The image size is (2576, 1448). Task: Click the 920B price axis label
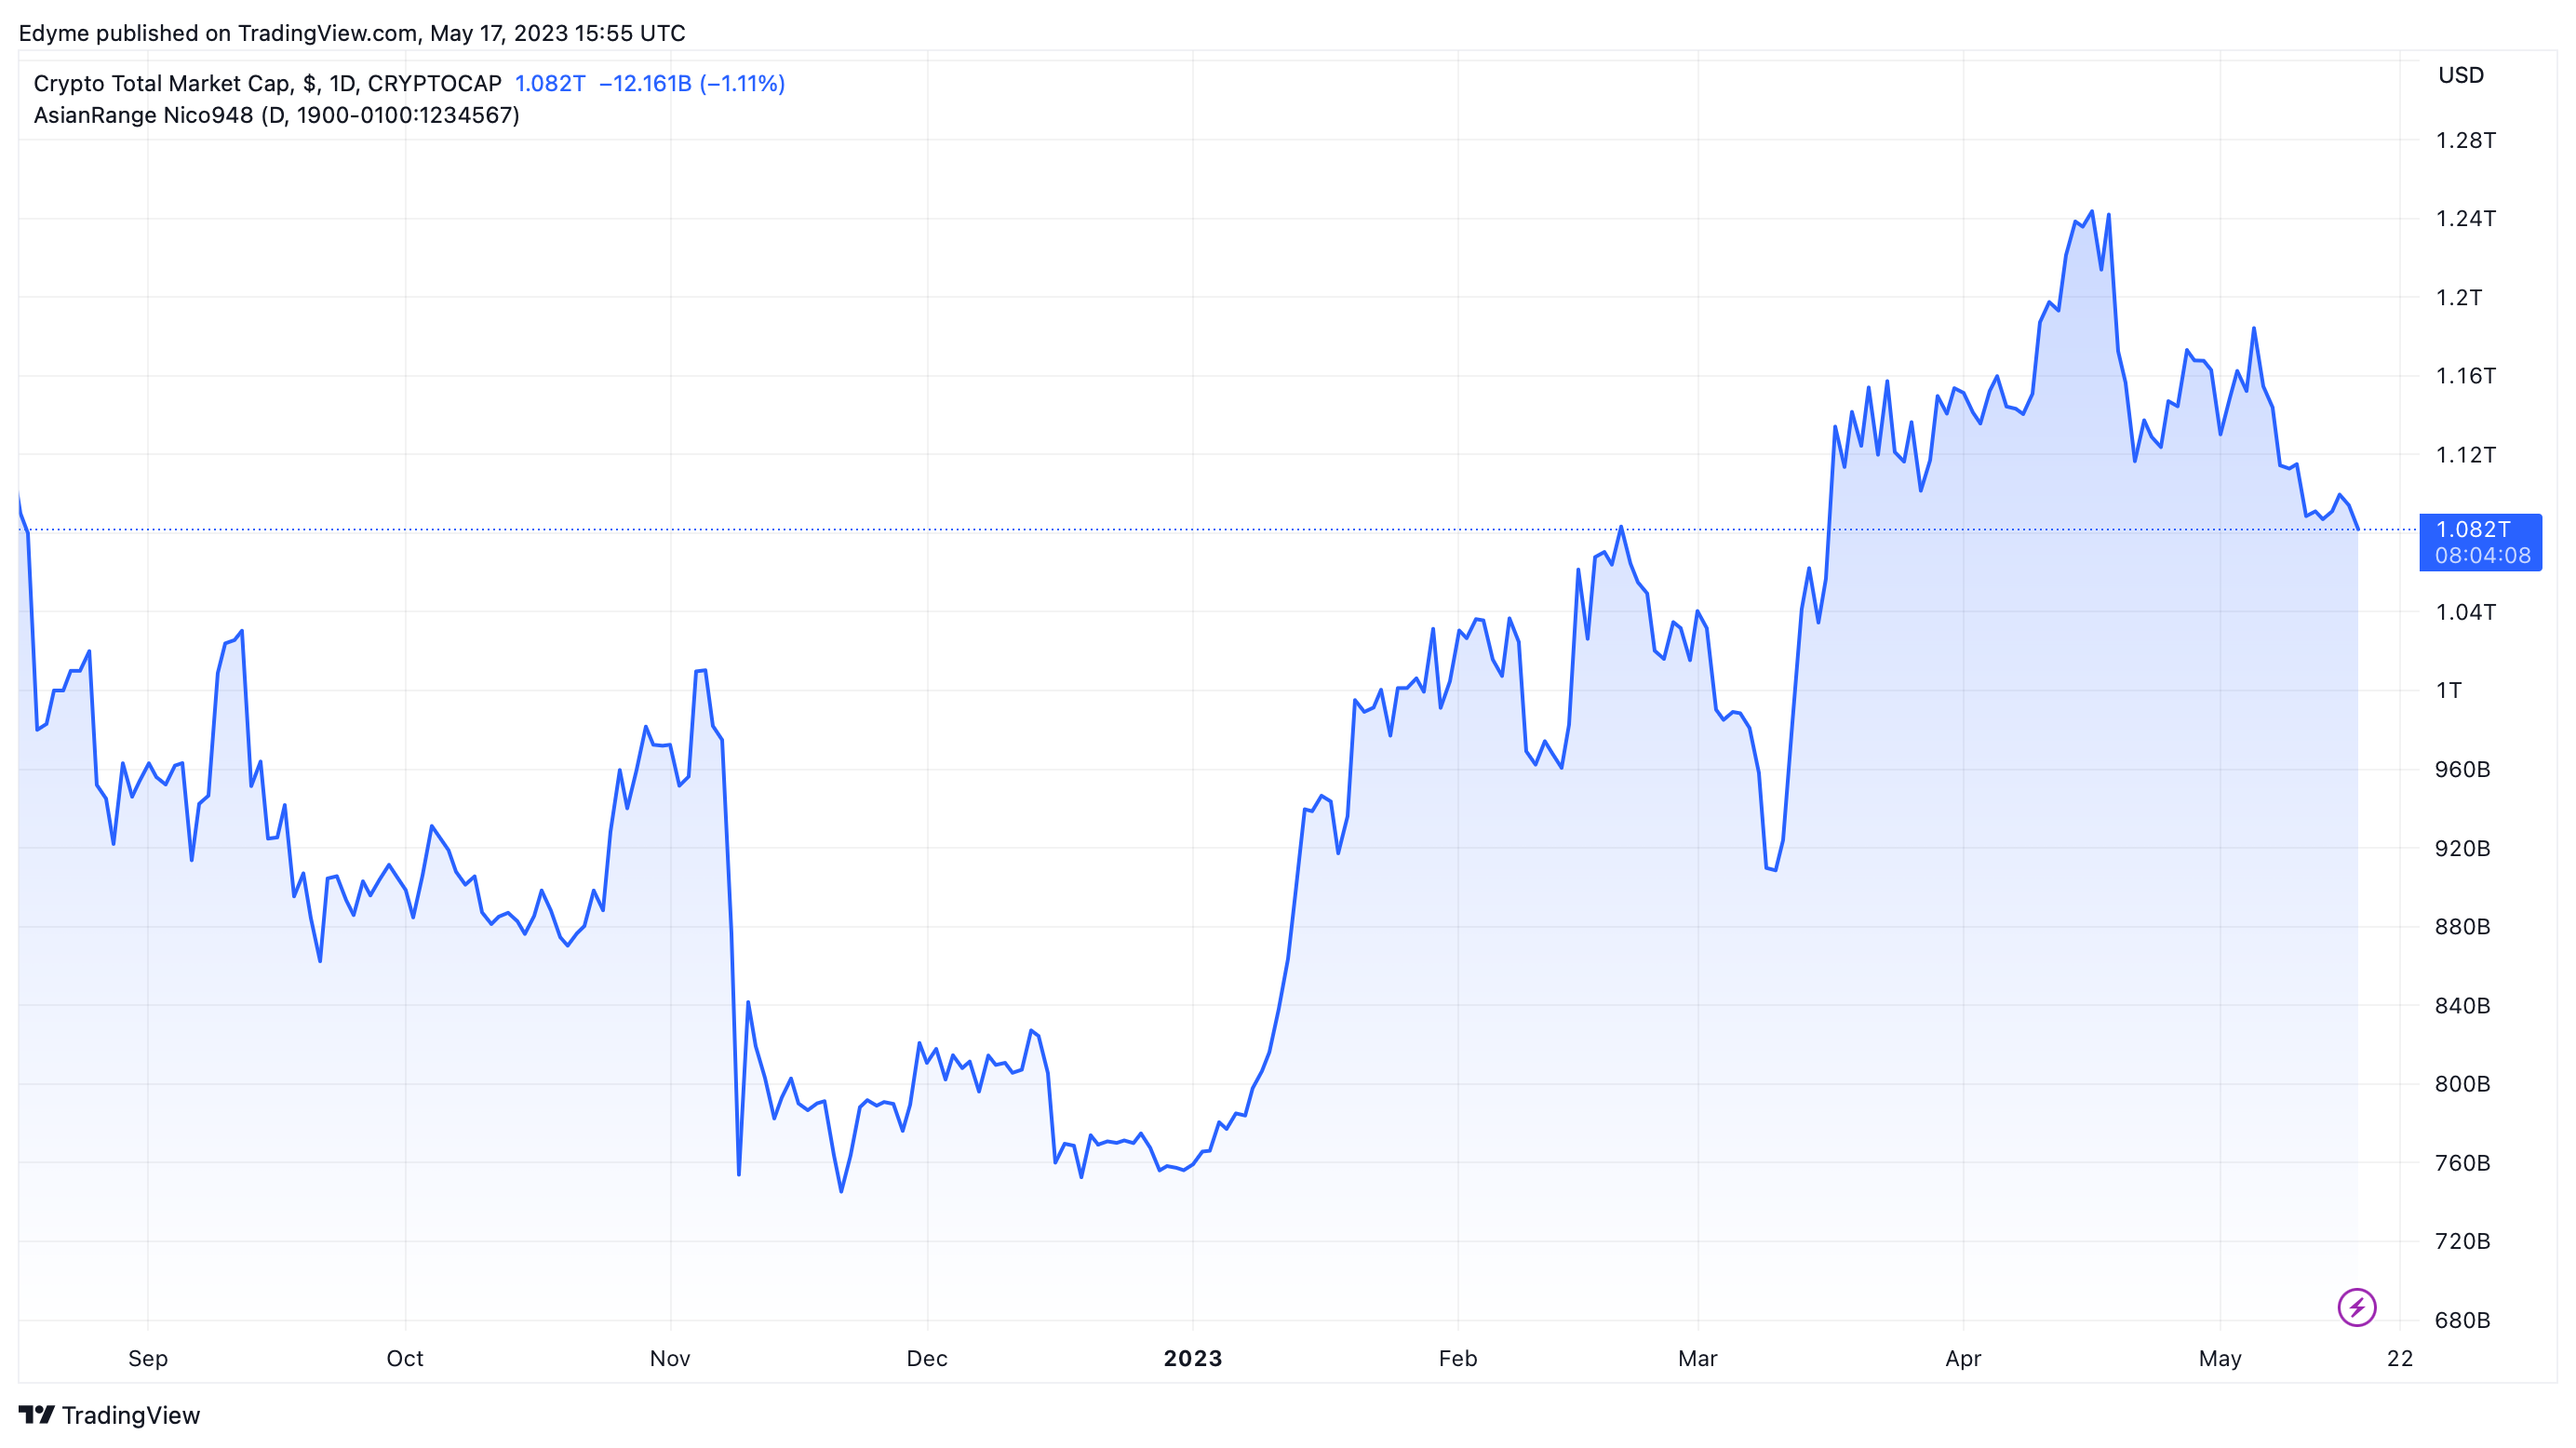pyautogui.click(x=2462, y=848)
